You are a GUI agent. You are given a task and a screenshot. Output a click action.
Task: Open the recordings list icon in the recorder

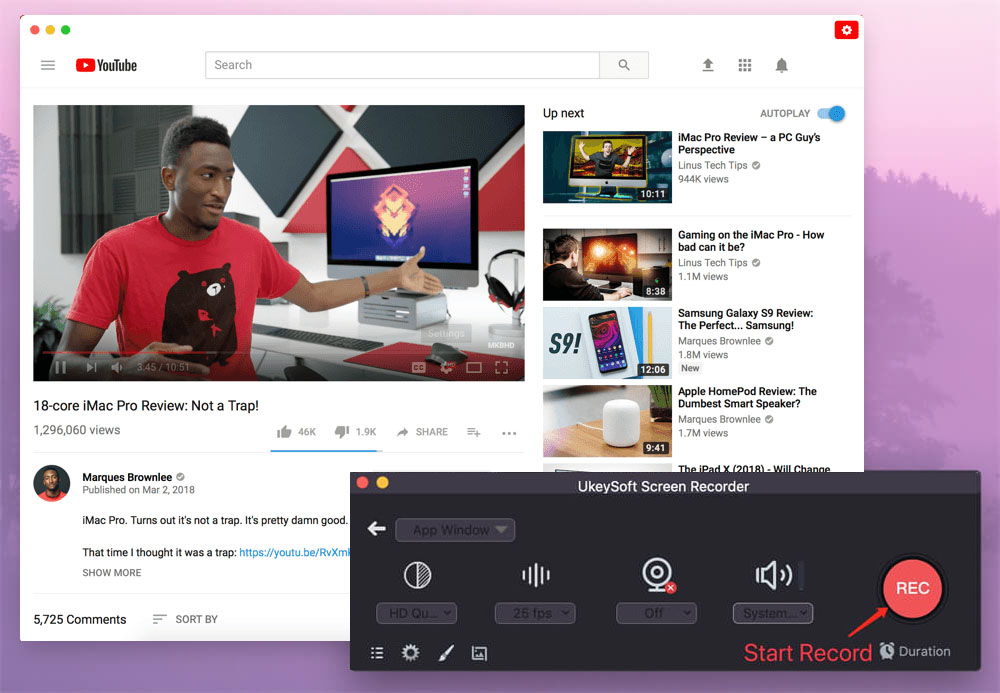378,653
